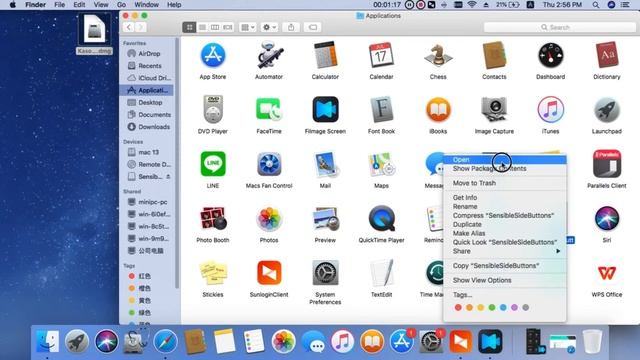Choose Move to Trash in context menu
This screenshot has height=360, width=640.
coord(505,183)
